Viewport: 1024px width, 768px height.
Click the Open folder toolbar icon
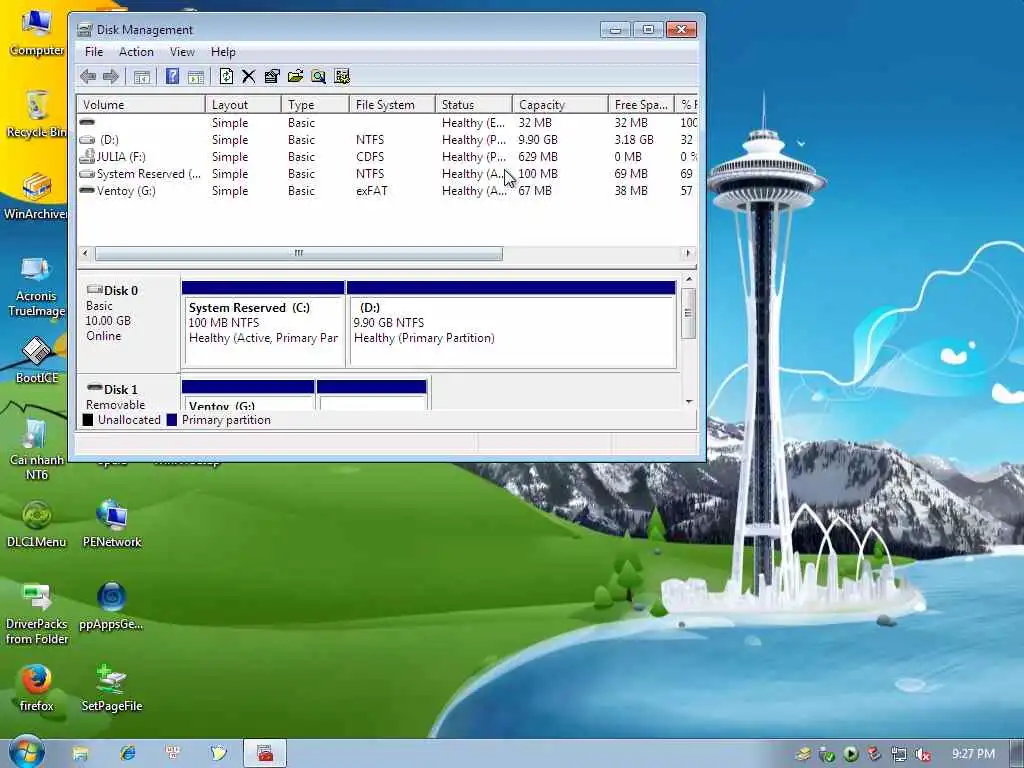coord(295,76)
